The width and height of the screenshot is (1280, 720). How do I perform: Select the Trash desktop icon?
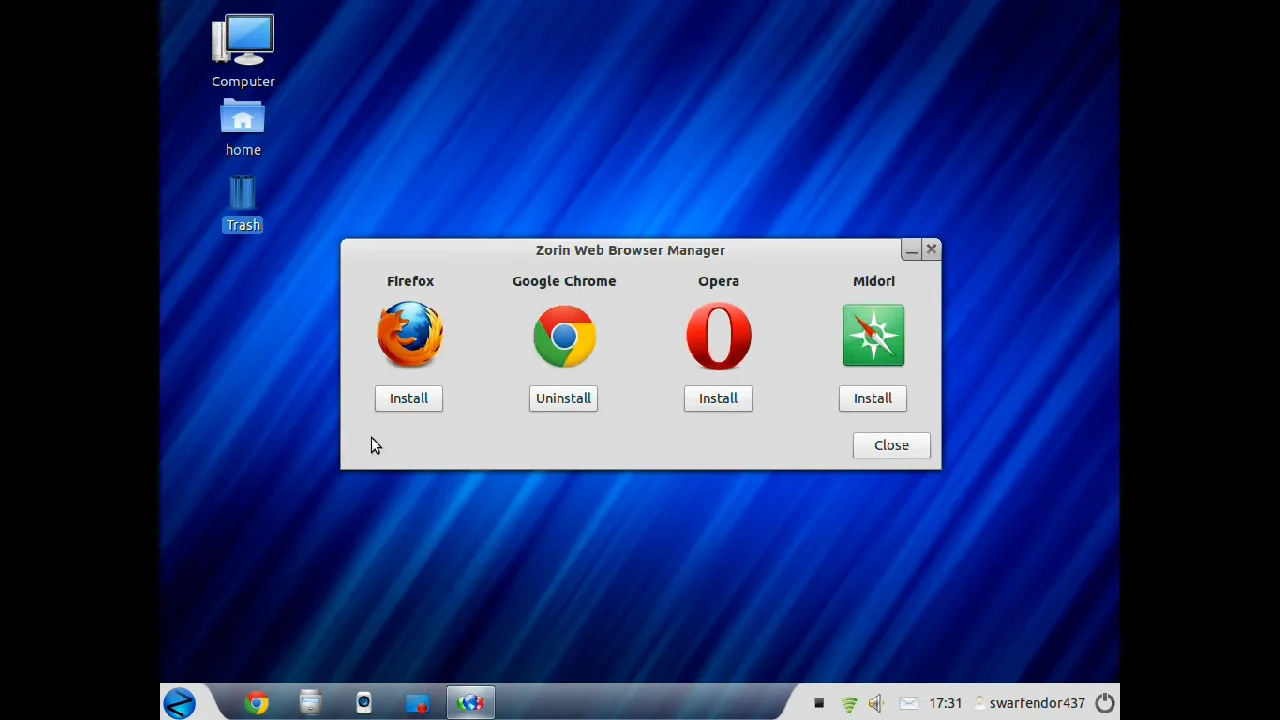pyautogui.click(x=242, y=205)
